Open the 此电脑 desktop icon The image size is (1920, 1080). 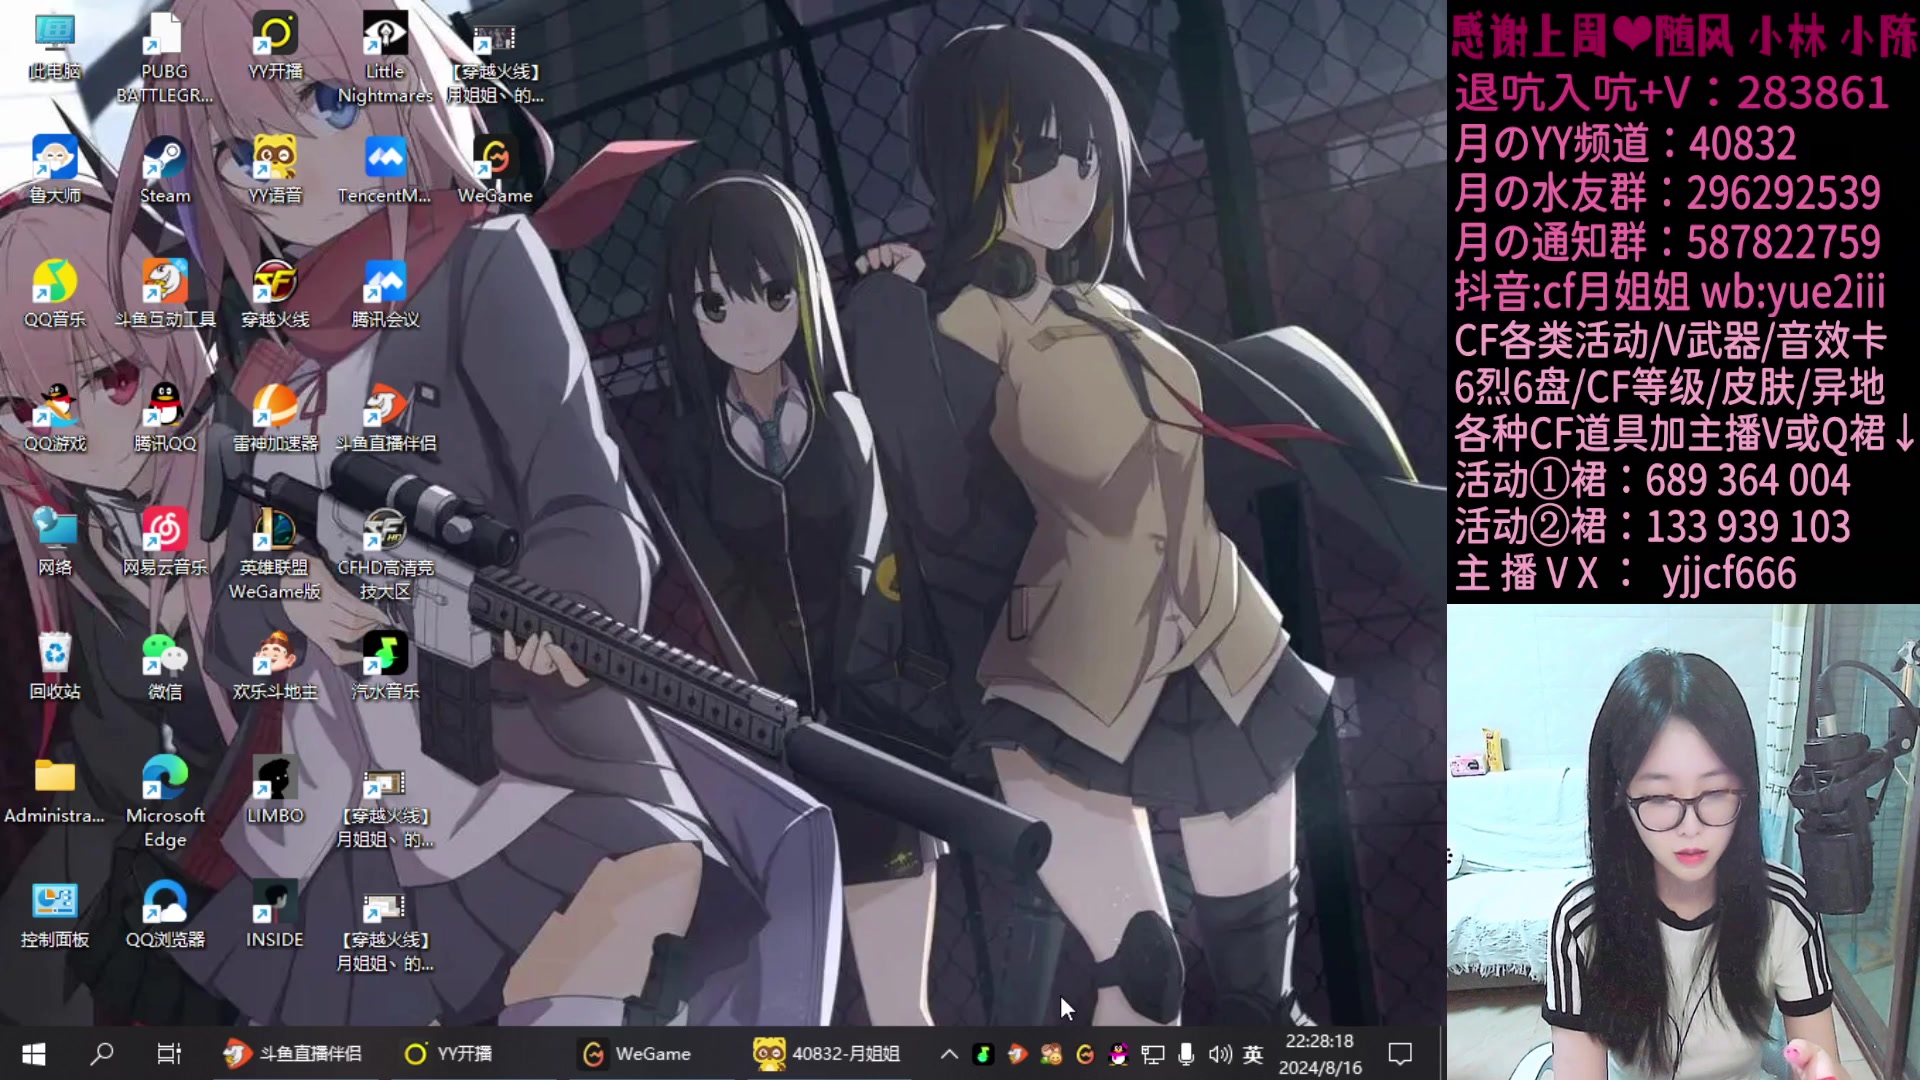click(55, 46)
